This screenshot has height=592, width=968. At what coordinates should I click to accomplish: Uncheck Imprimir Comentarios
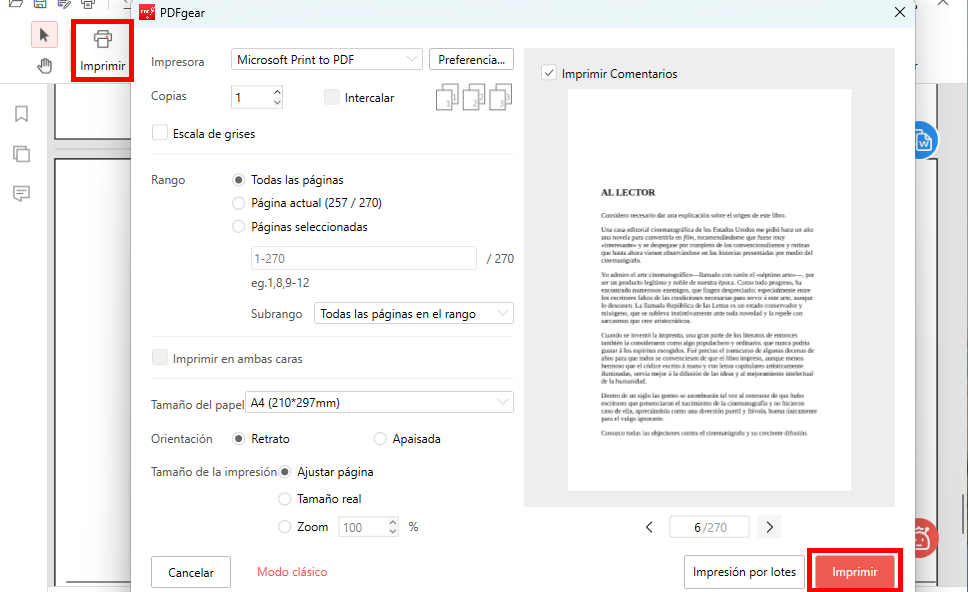pyautogui.click(x=549, y=72)
